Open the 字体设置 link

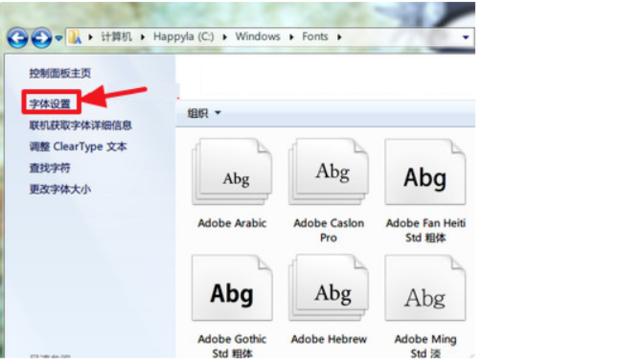pos(50,104)
